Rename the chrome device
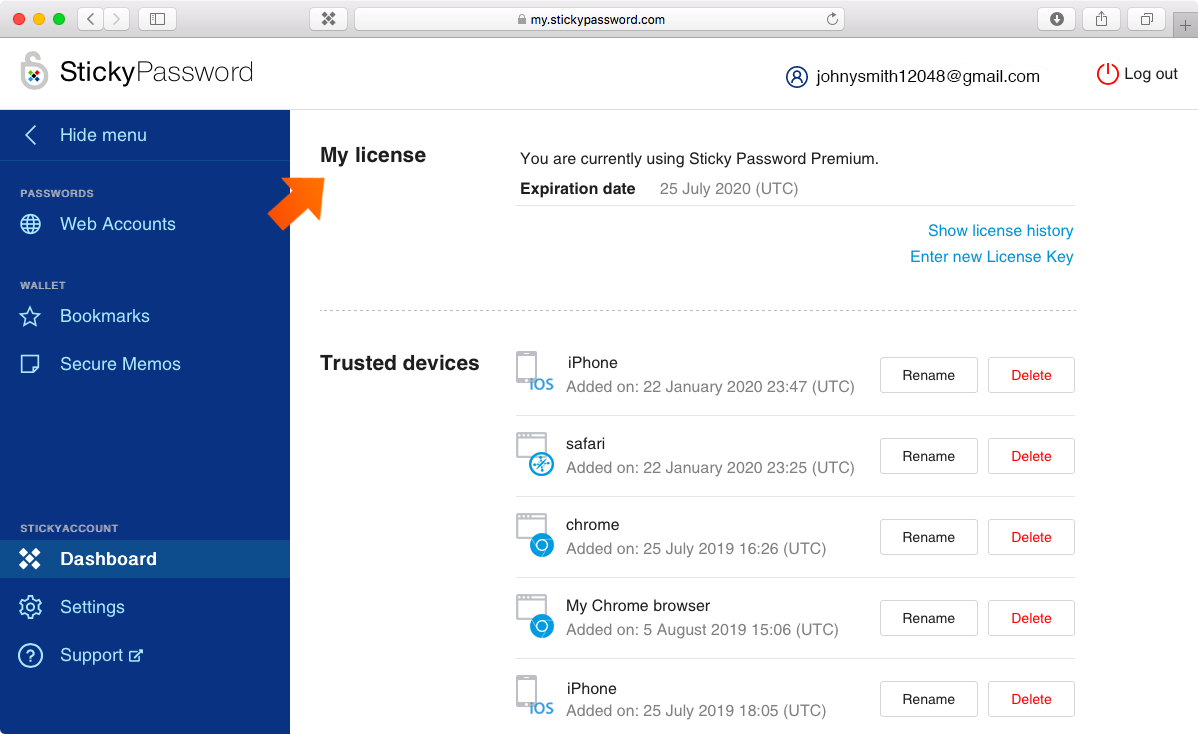Screen dimensions: 1198x734 coord(928,537)
